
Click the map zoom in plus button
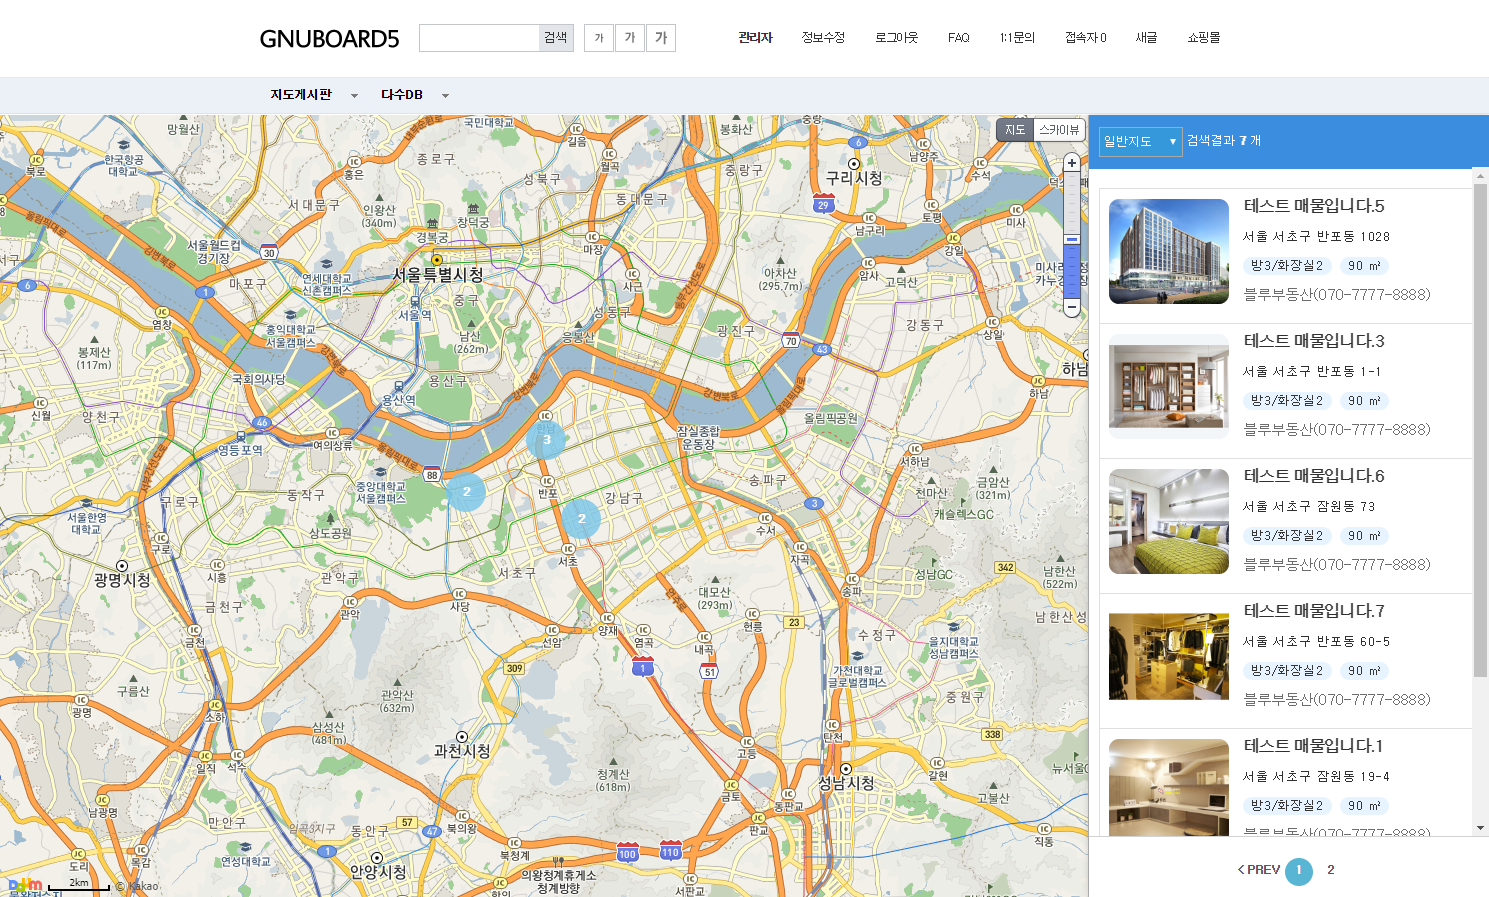pyautogui.click(x=1072, y=163)
